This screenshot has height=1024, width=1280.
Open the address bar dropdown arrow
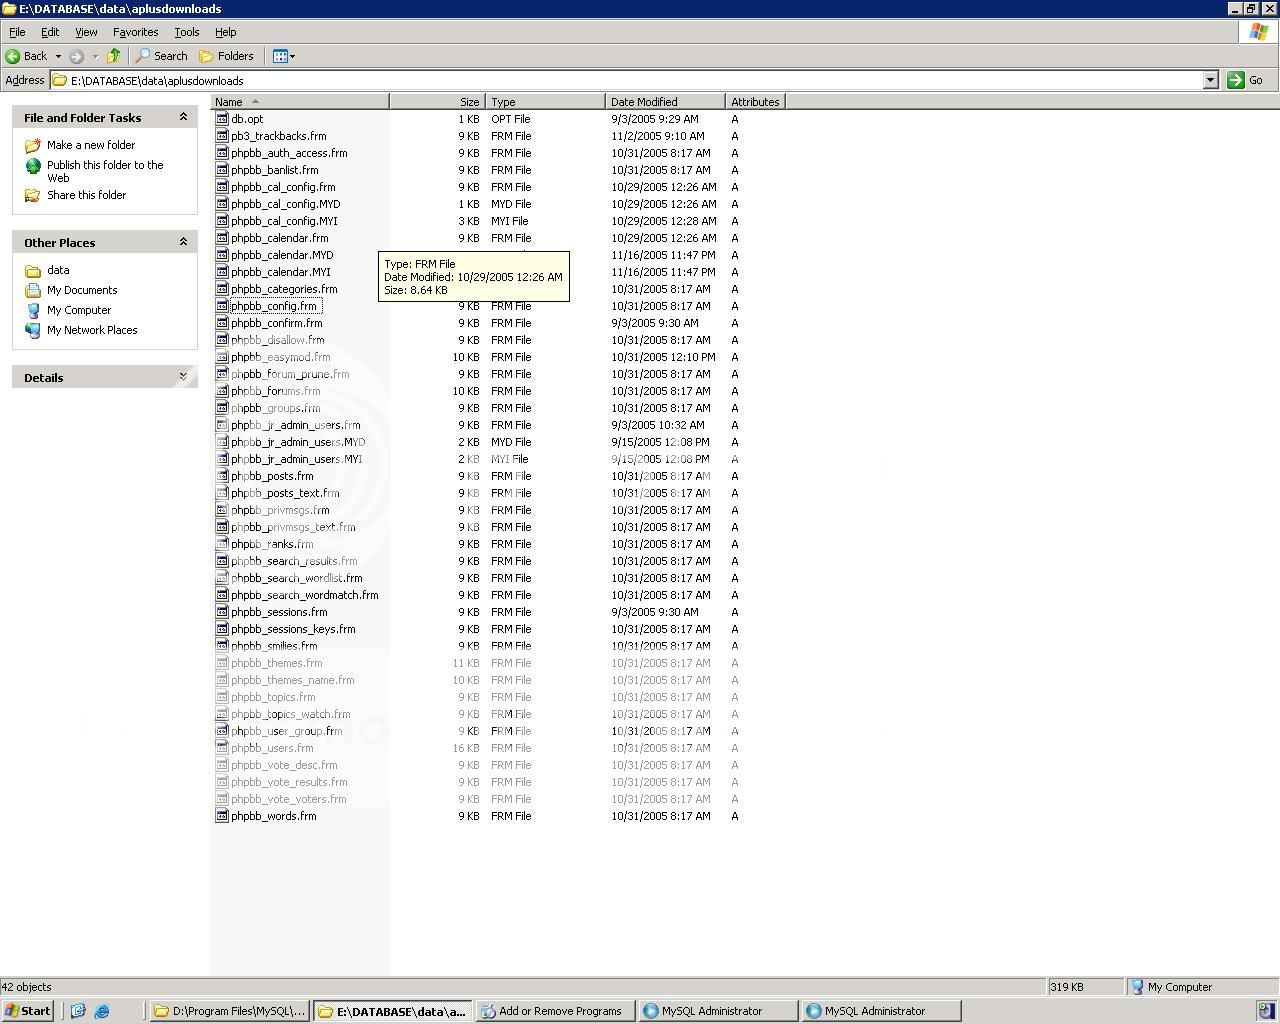(x=1210, y=80)
